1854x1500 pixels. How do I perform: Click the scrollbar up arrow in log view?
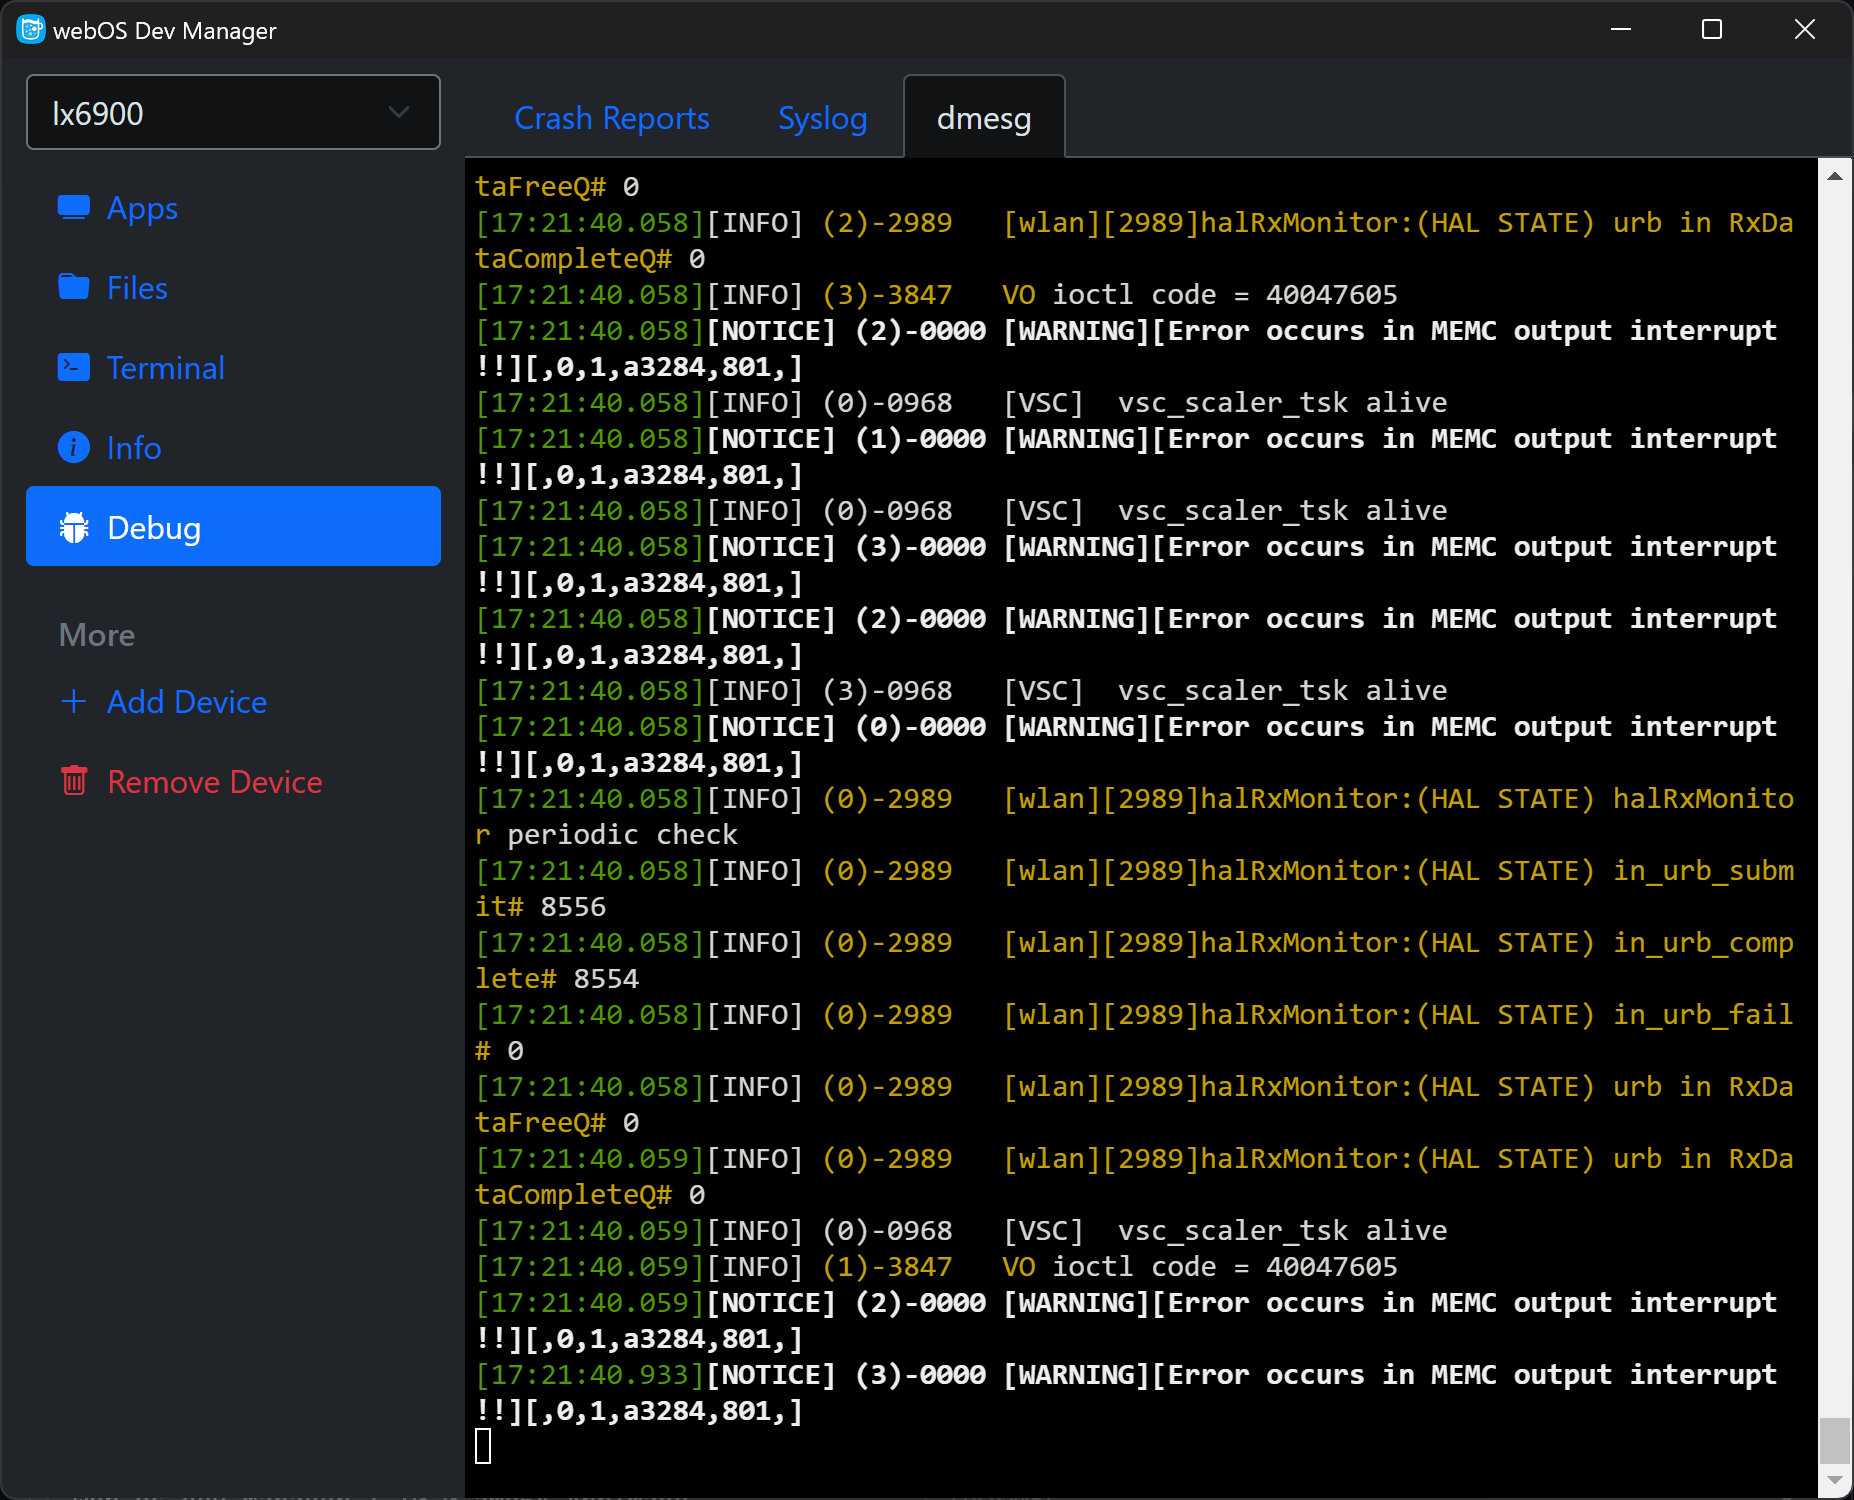coord(1834,176)
